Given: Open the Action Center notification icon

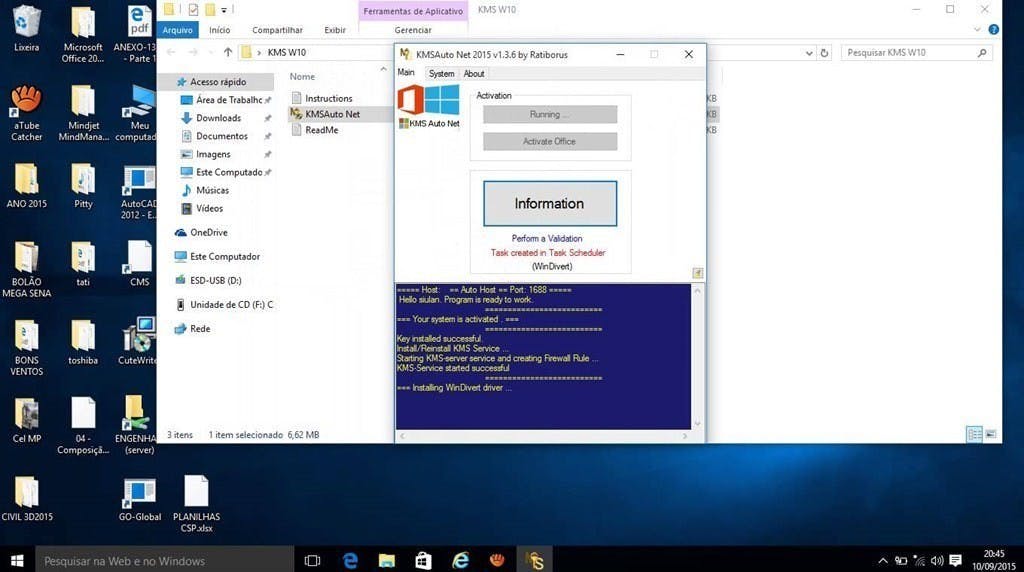Looking at the screenshot, I should pyautogui.click(x=955, y=560).
